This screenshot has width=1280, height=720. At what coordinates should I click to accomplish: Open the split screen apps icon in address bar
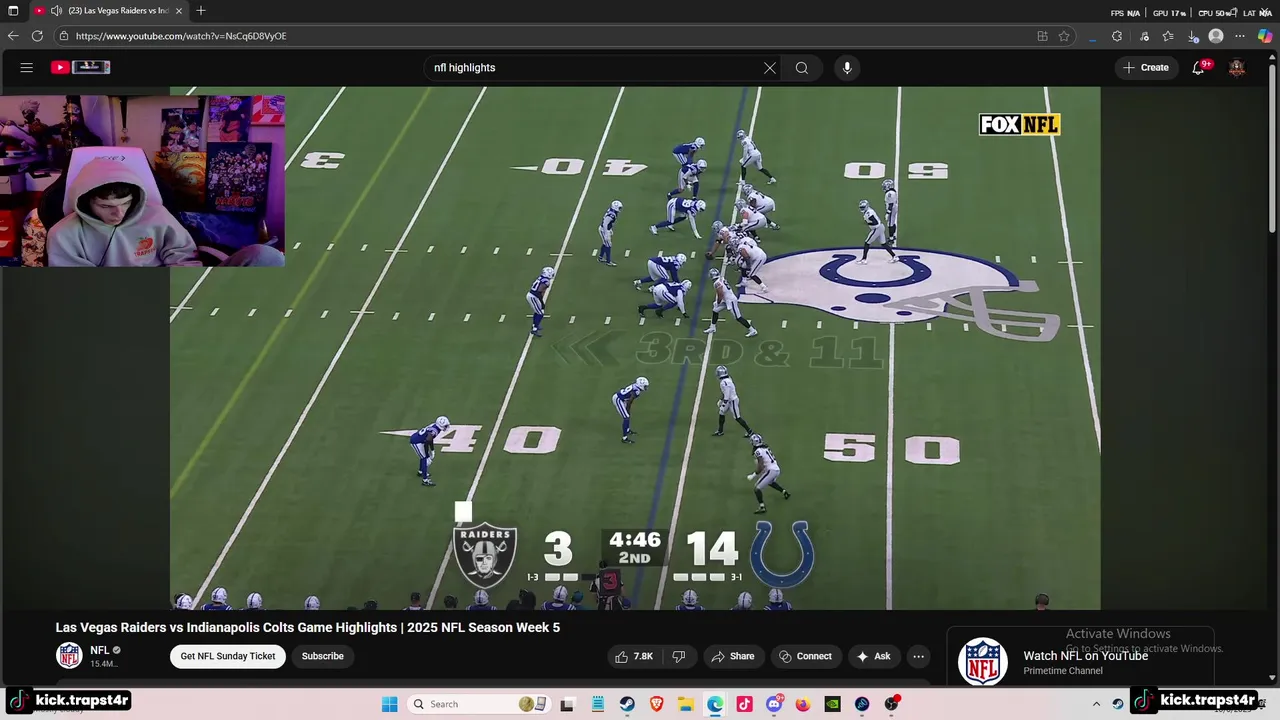(1042, 36)
